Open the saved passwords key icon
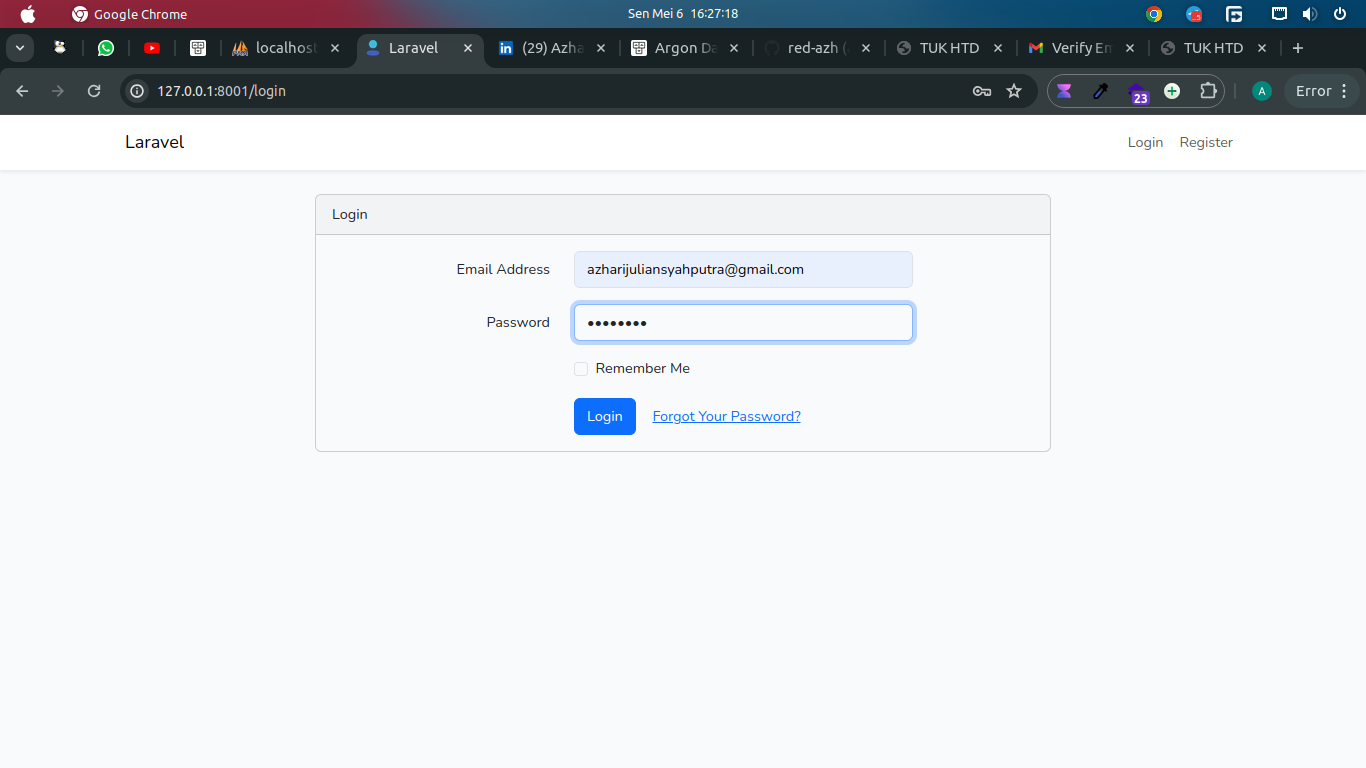Viewport: 1366px width, 768px height. [982, 91]
